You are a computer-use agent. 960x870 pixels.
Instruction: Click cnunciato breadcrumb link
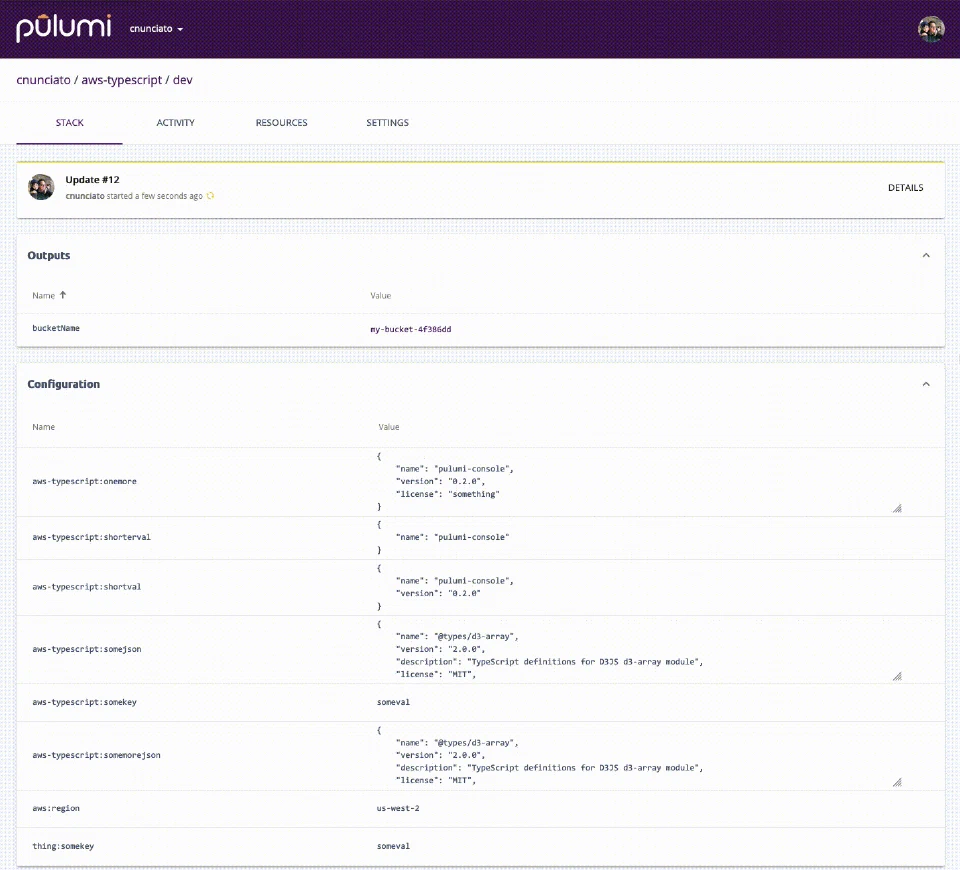click(43, 80)
